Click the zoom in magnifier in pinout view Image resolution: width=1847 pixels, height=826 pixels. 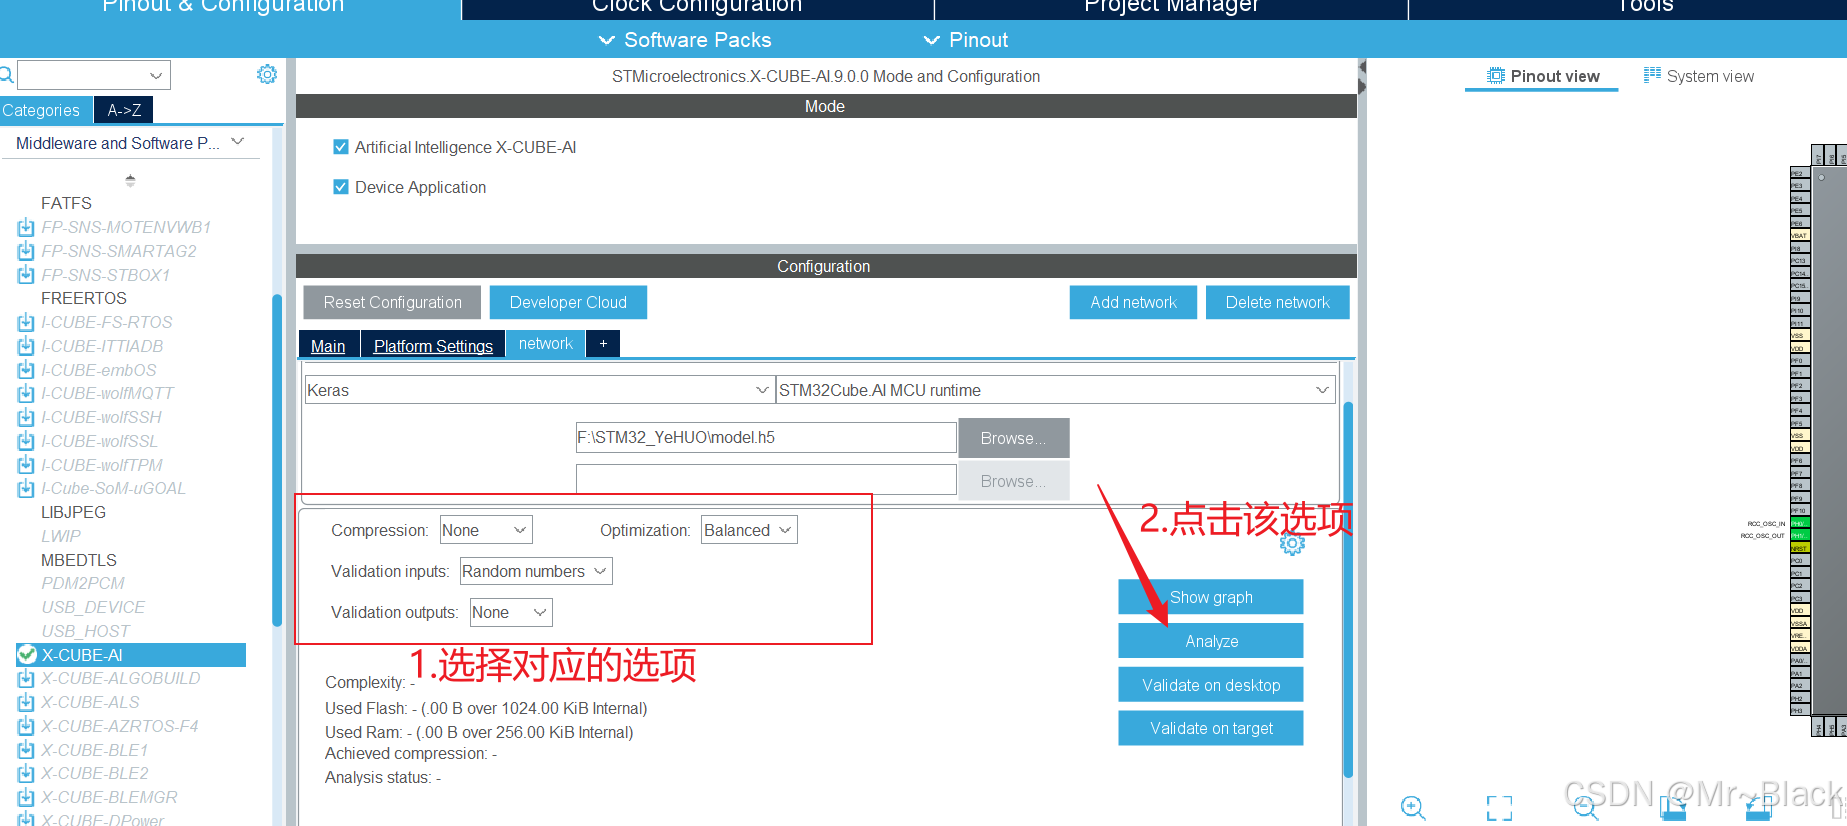1413,807
